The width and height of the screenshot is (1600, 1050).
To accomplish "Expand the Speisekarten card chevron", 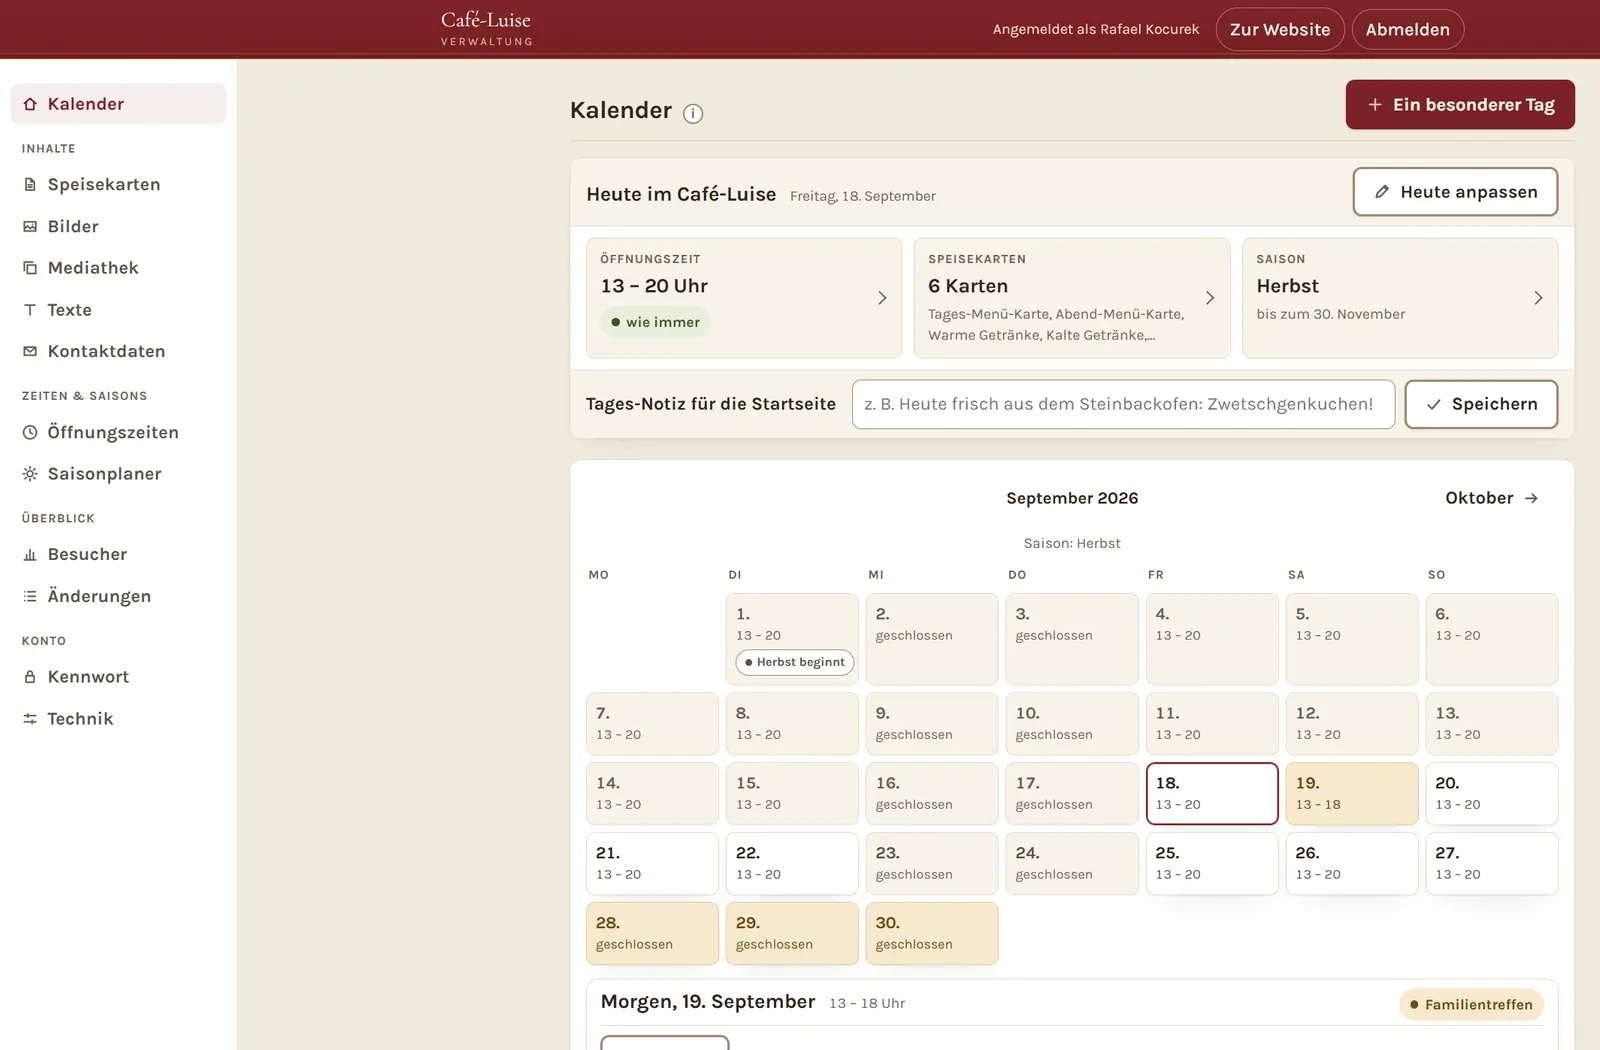I will point(1210,298).
